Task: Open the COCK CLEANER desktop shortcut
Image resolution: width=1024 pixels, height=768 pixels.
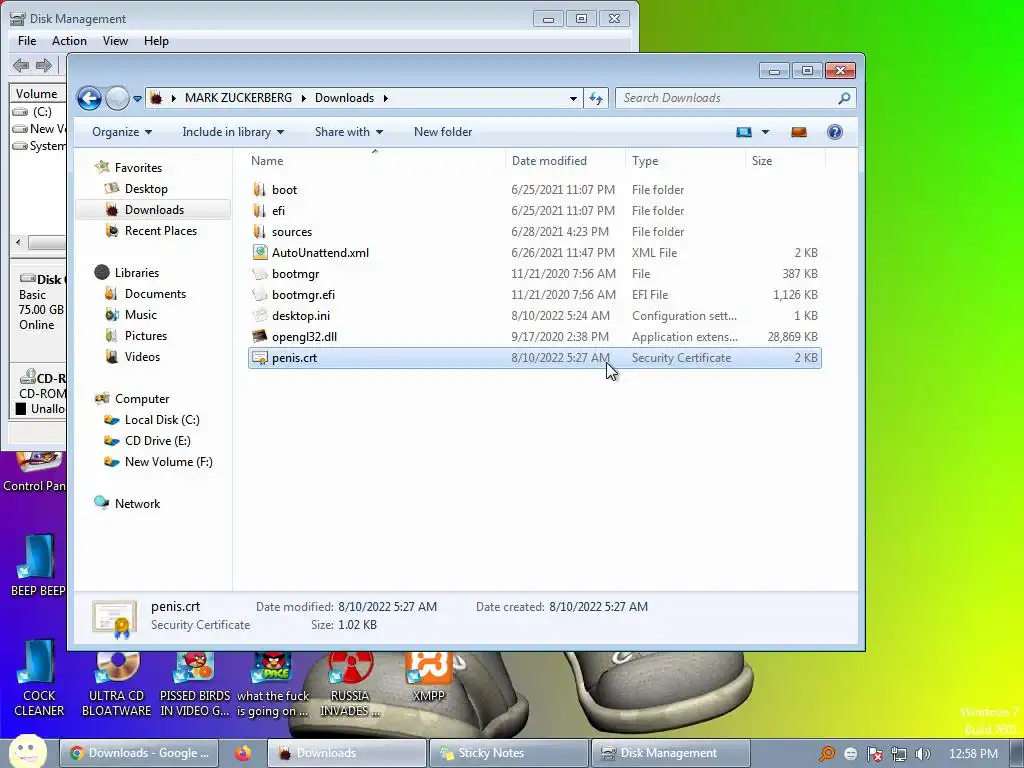Action: 39,679
